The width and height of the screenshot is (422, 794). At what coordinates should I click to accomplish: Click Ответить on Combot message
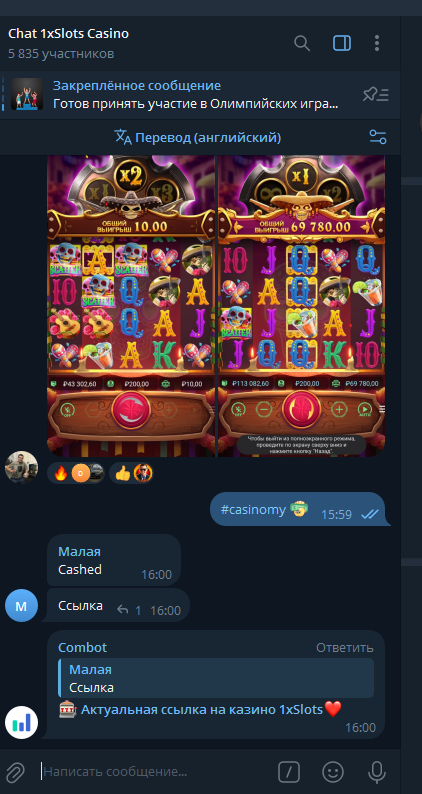click(x=345, y=648)
